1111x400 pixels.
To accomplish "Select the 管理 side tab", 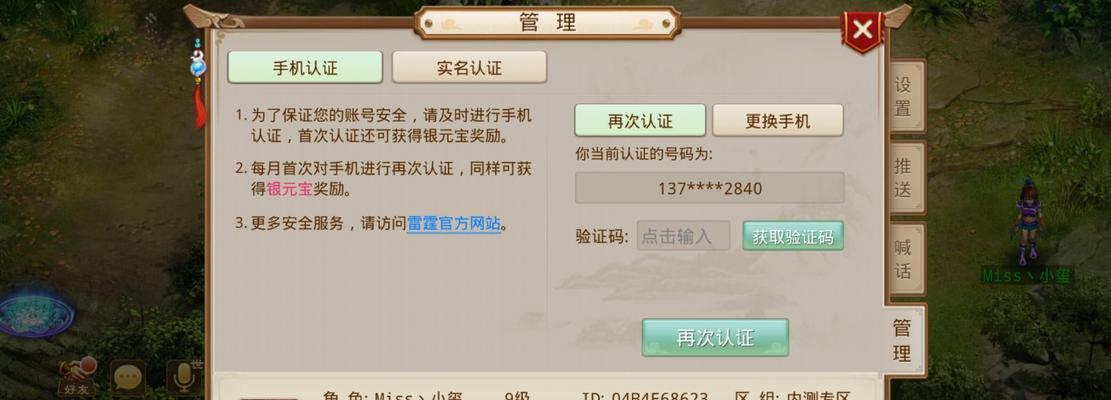I will point(904,341).
